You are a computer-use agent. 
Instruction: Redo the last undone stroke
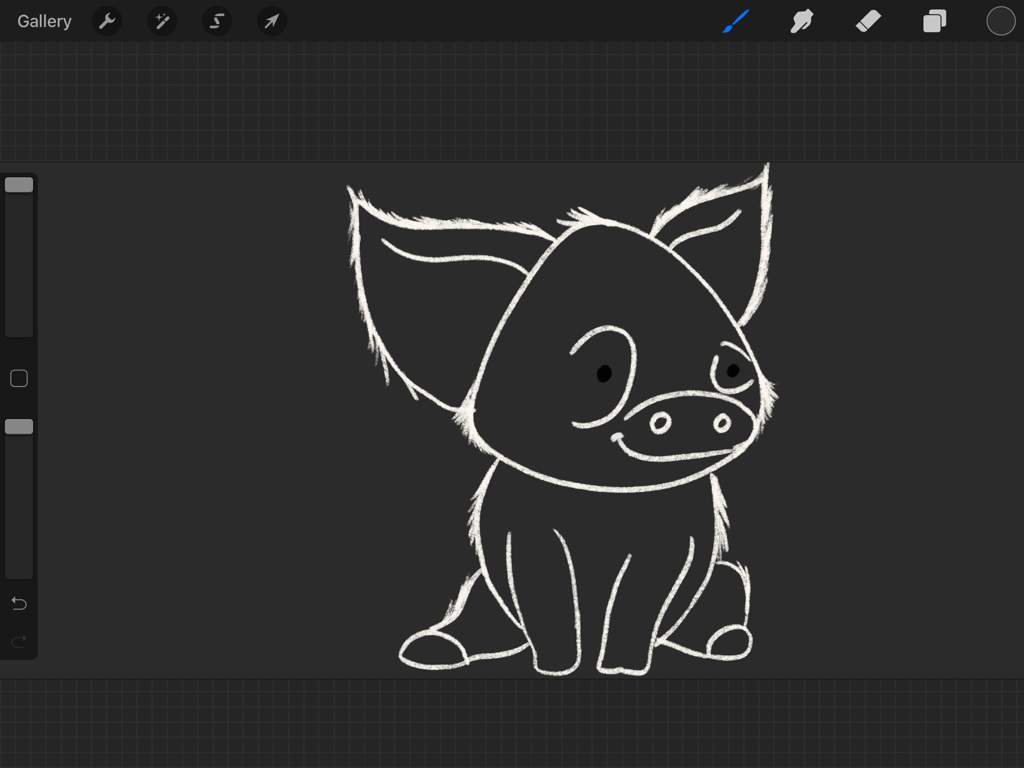(x=19, y=641)
